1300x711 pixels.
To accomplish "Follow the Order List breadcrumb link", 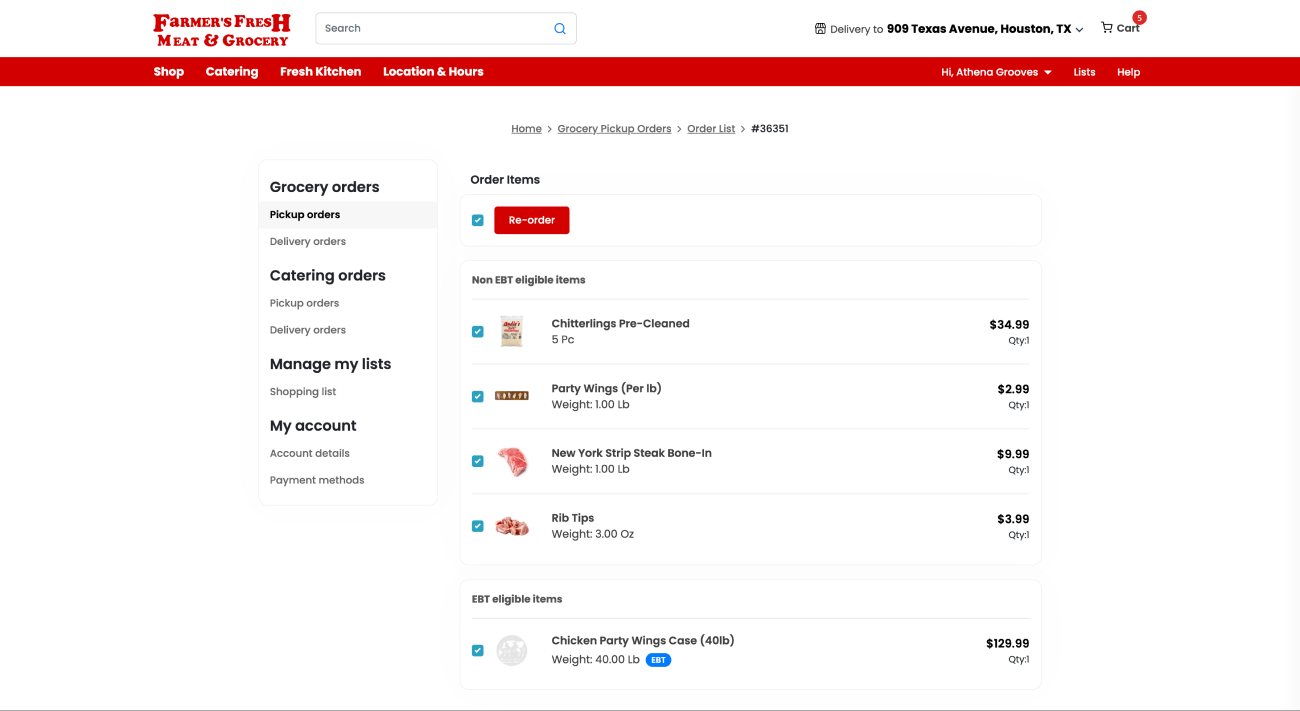I will pyautogui.click(x=711, y=129).
